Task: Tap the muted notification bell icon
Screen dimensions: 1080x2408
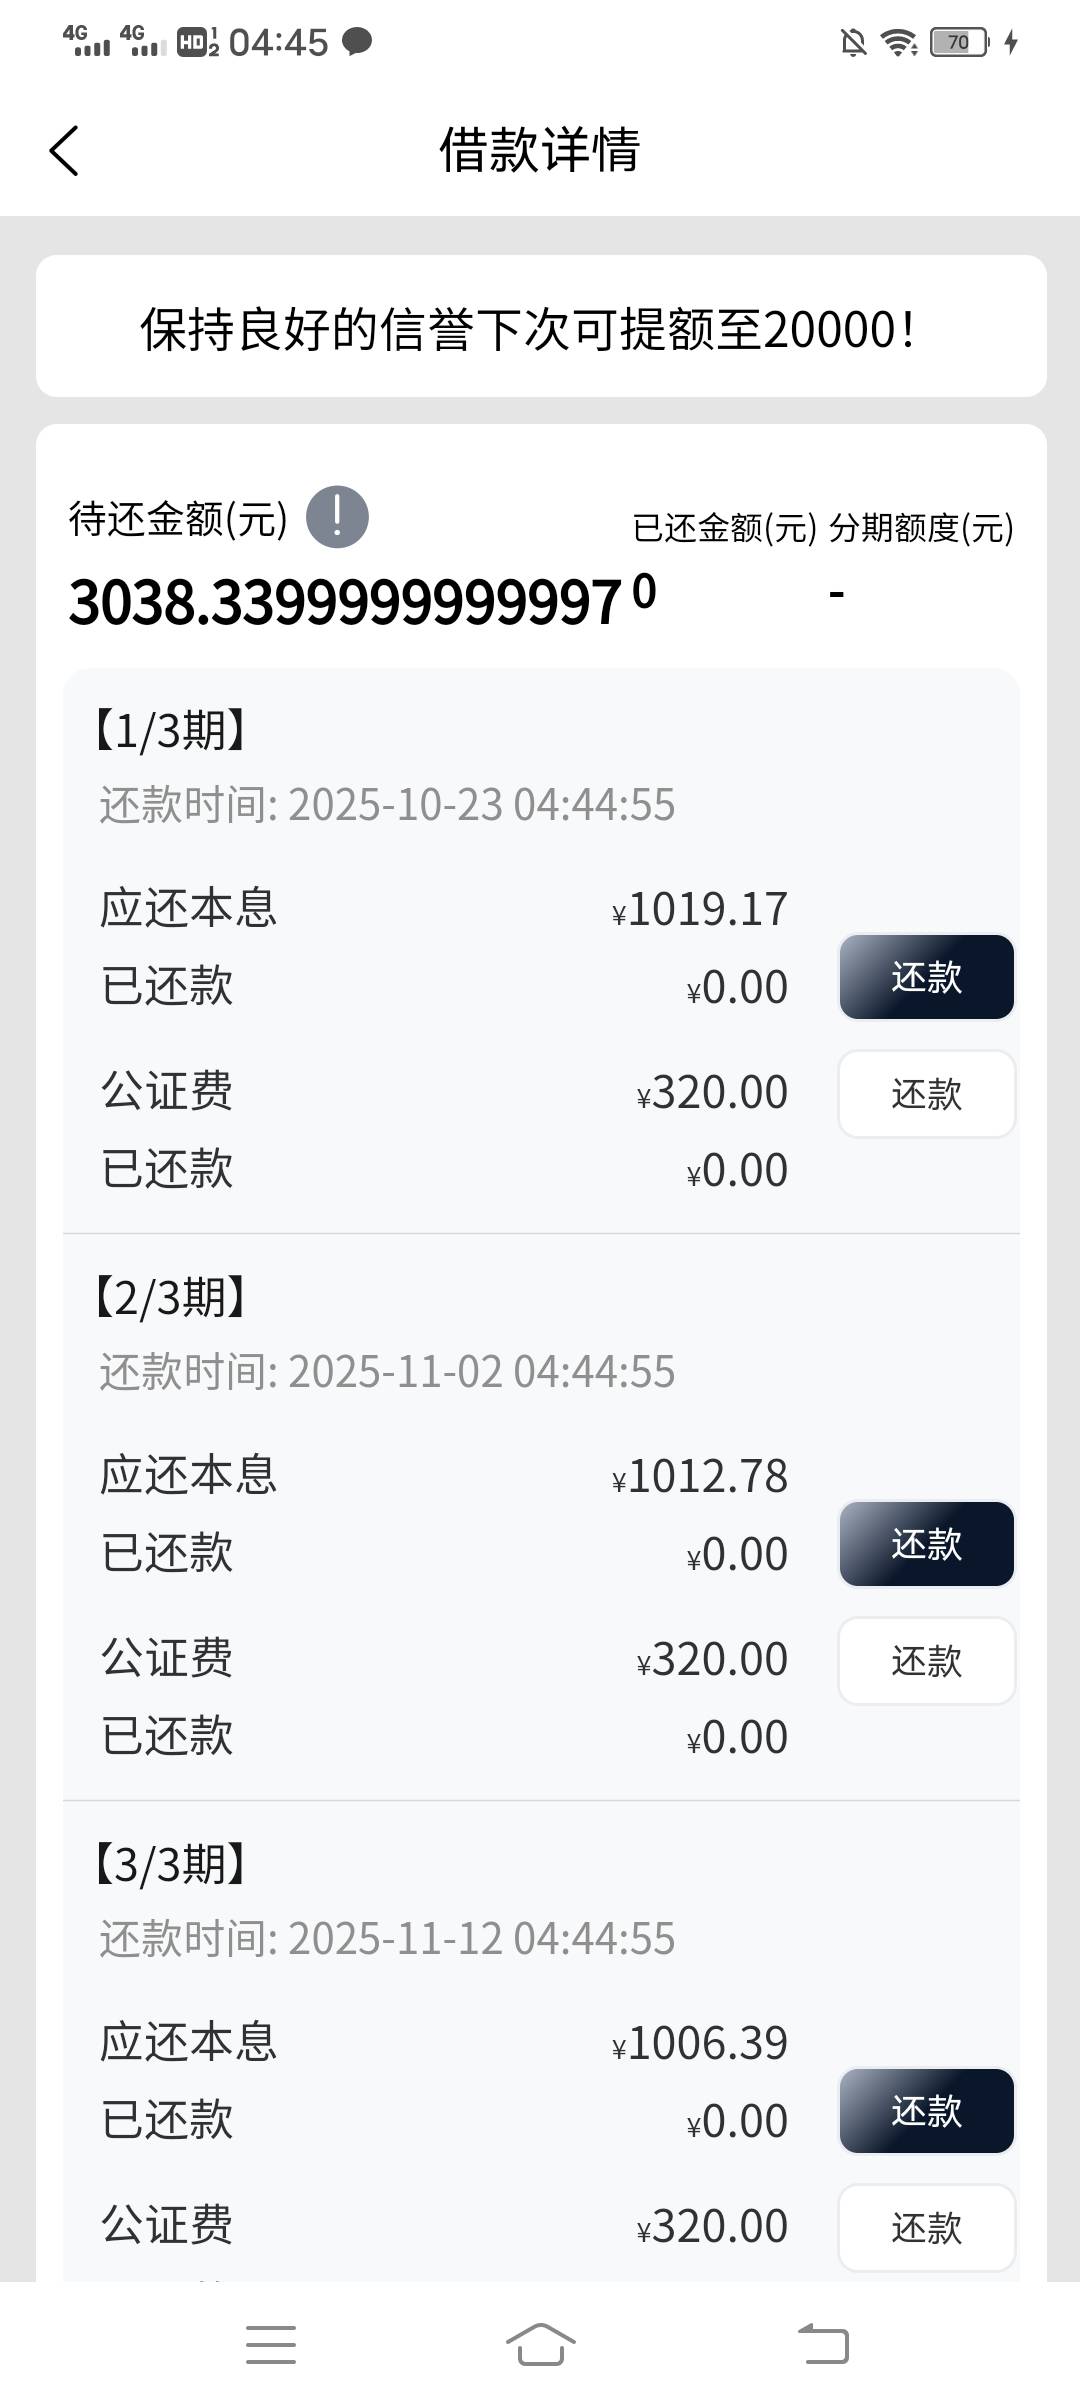Action: click(853, 42)
